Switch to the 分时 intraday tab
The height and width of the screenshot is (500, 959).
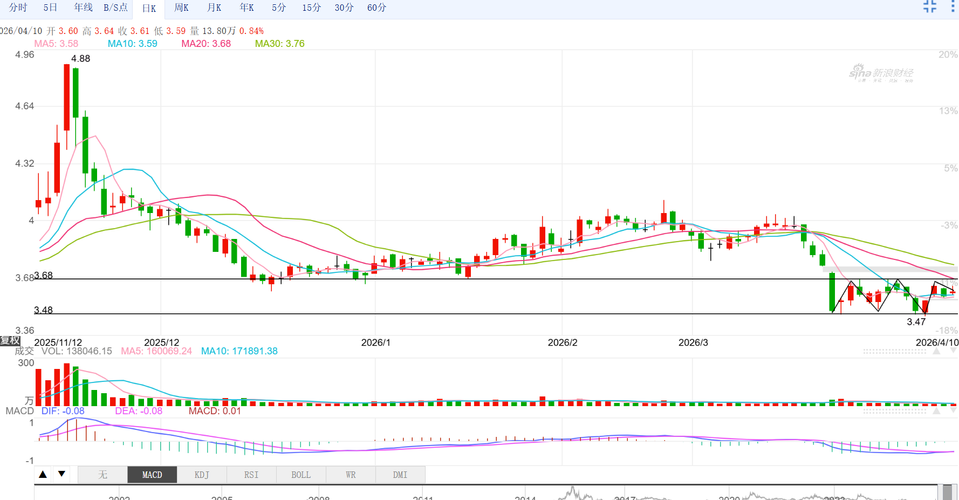[18, 7]
